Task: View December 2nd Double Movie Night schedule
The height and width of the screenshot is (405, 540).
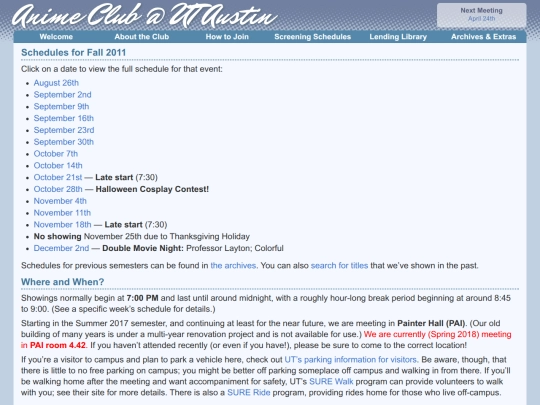Action: [61, 248]
